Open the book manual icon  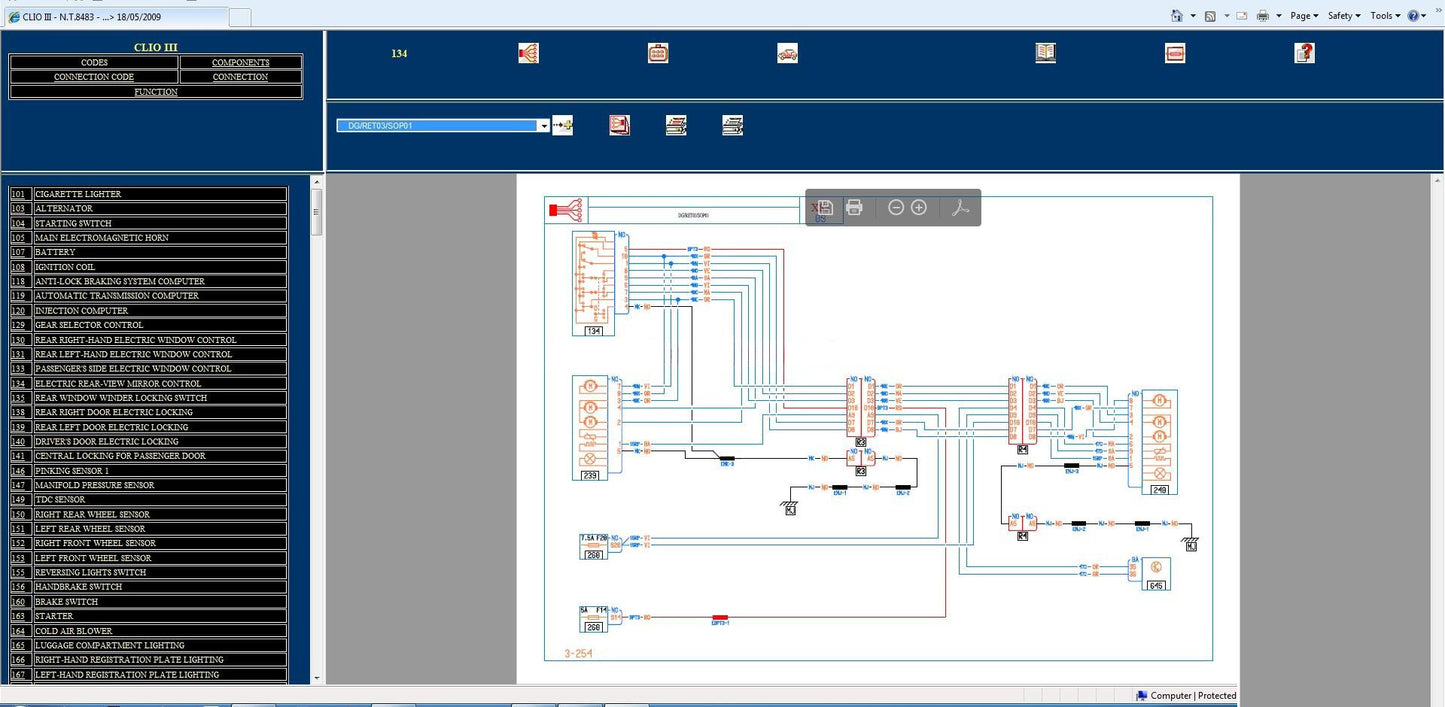point(1045,53)
